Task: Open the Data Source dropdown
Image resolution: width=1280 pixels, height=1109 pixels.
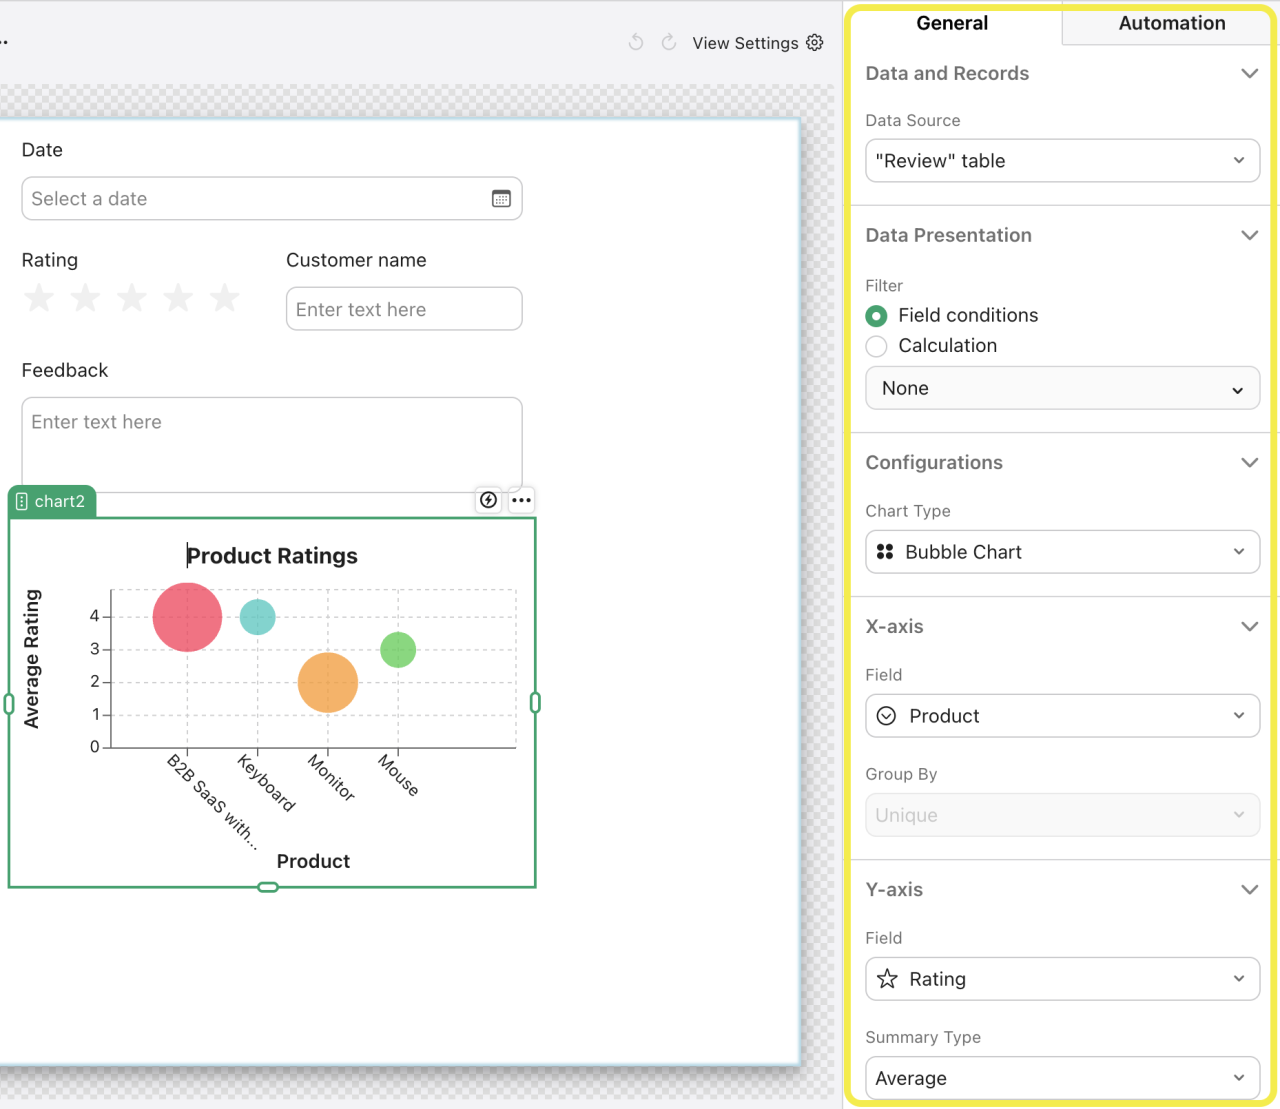Action: click(x=1062, y=161)
